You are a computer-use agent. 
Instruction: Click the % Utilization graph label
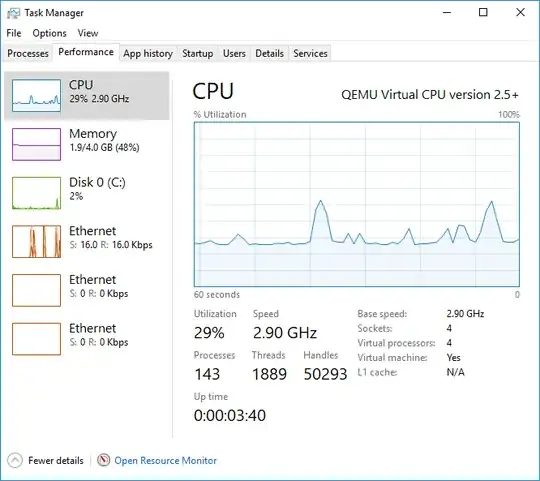[x=220, y=115]
